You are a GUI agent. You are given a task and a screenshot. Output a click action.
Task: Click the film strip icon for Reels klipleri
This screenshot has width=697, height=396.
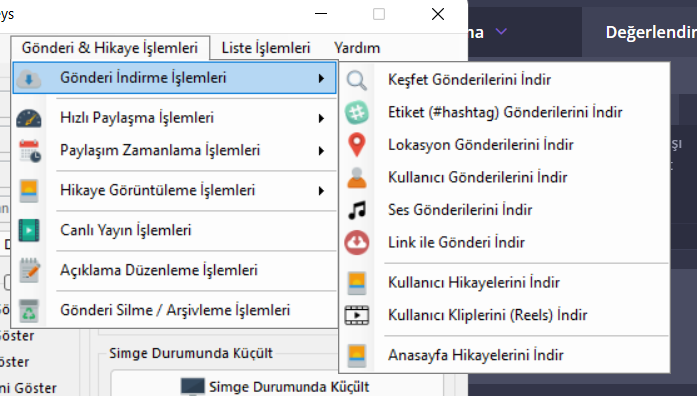[357, 316]
